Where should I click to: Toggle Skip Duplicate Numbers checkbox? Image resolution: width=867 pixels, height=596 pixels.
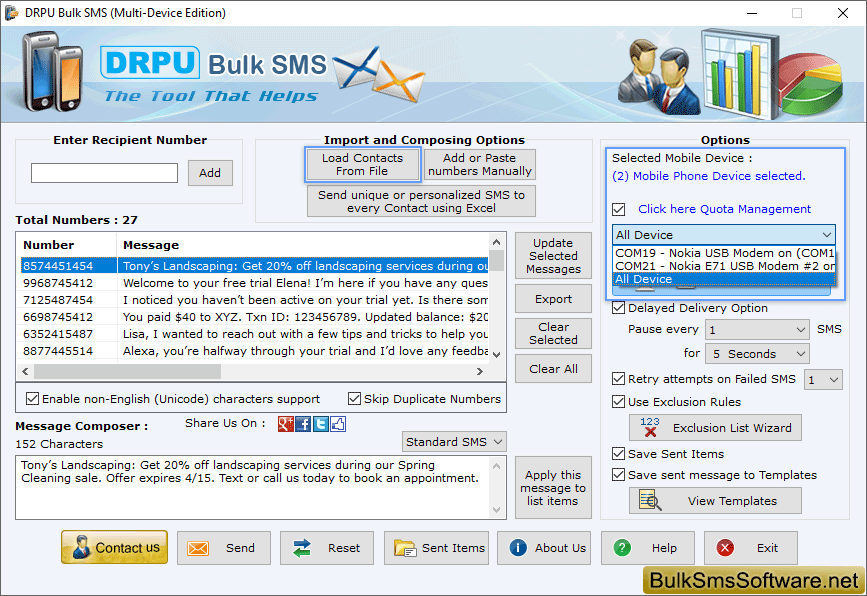(354, 399)
